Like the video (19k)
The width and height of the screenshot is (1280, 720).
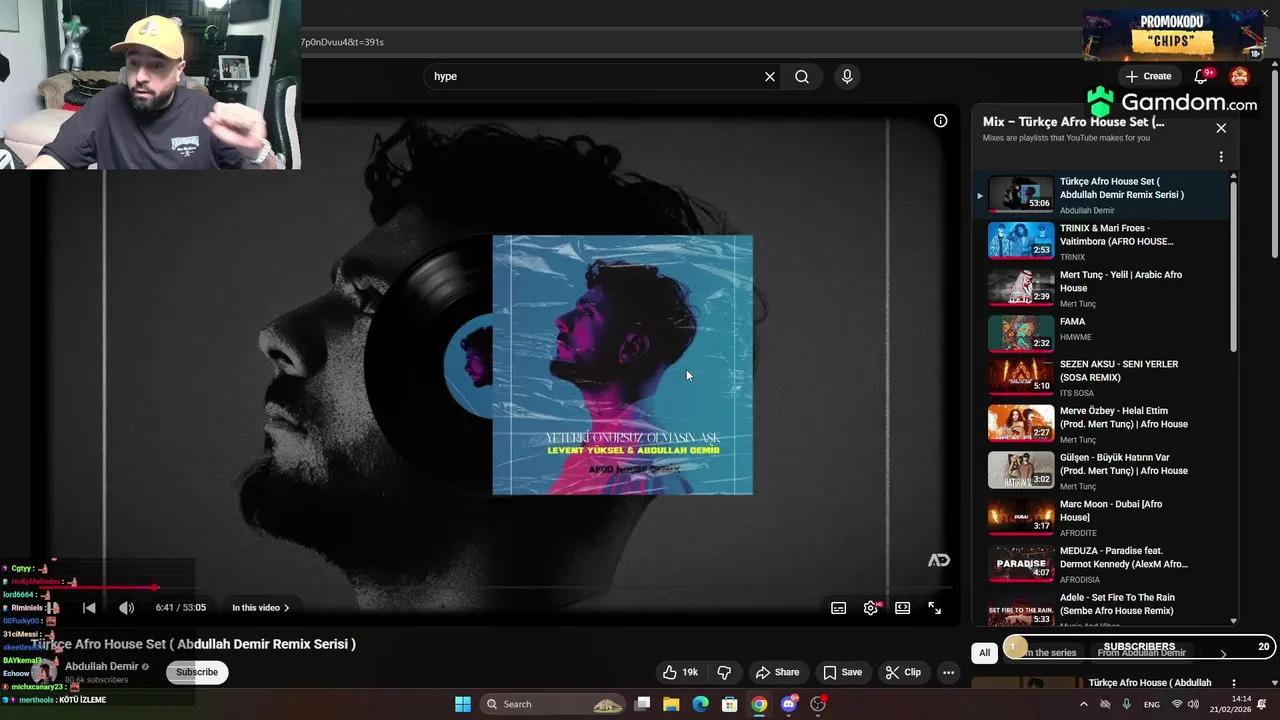tap(680, 672)
